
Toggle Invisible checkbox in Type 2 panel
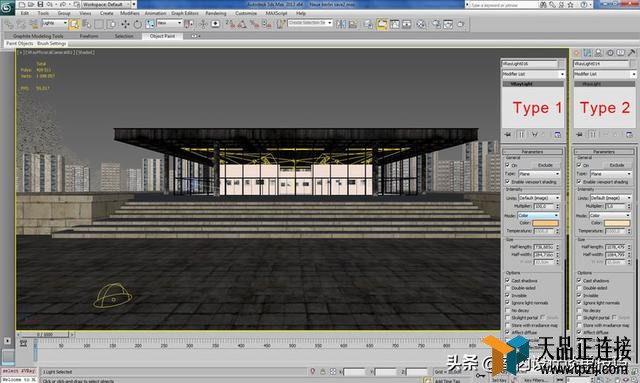[x=579, y=295]
